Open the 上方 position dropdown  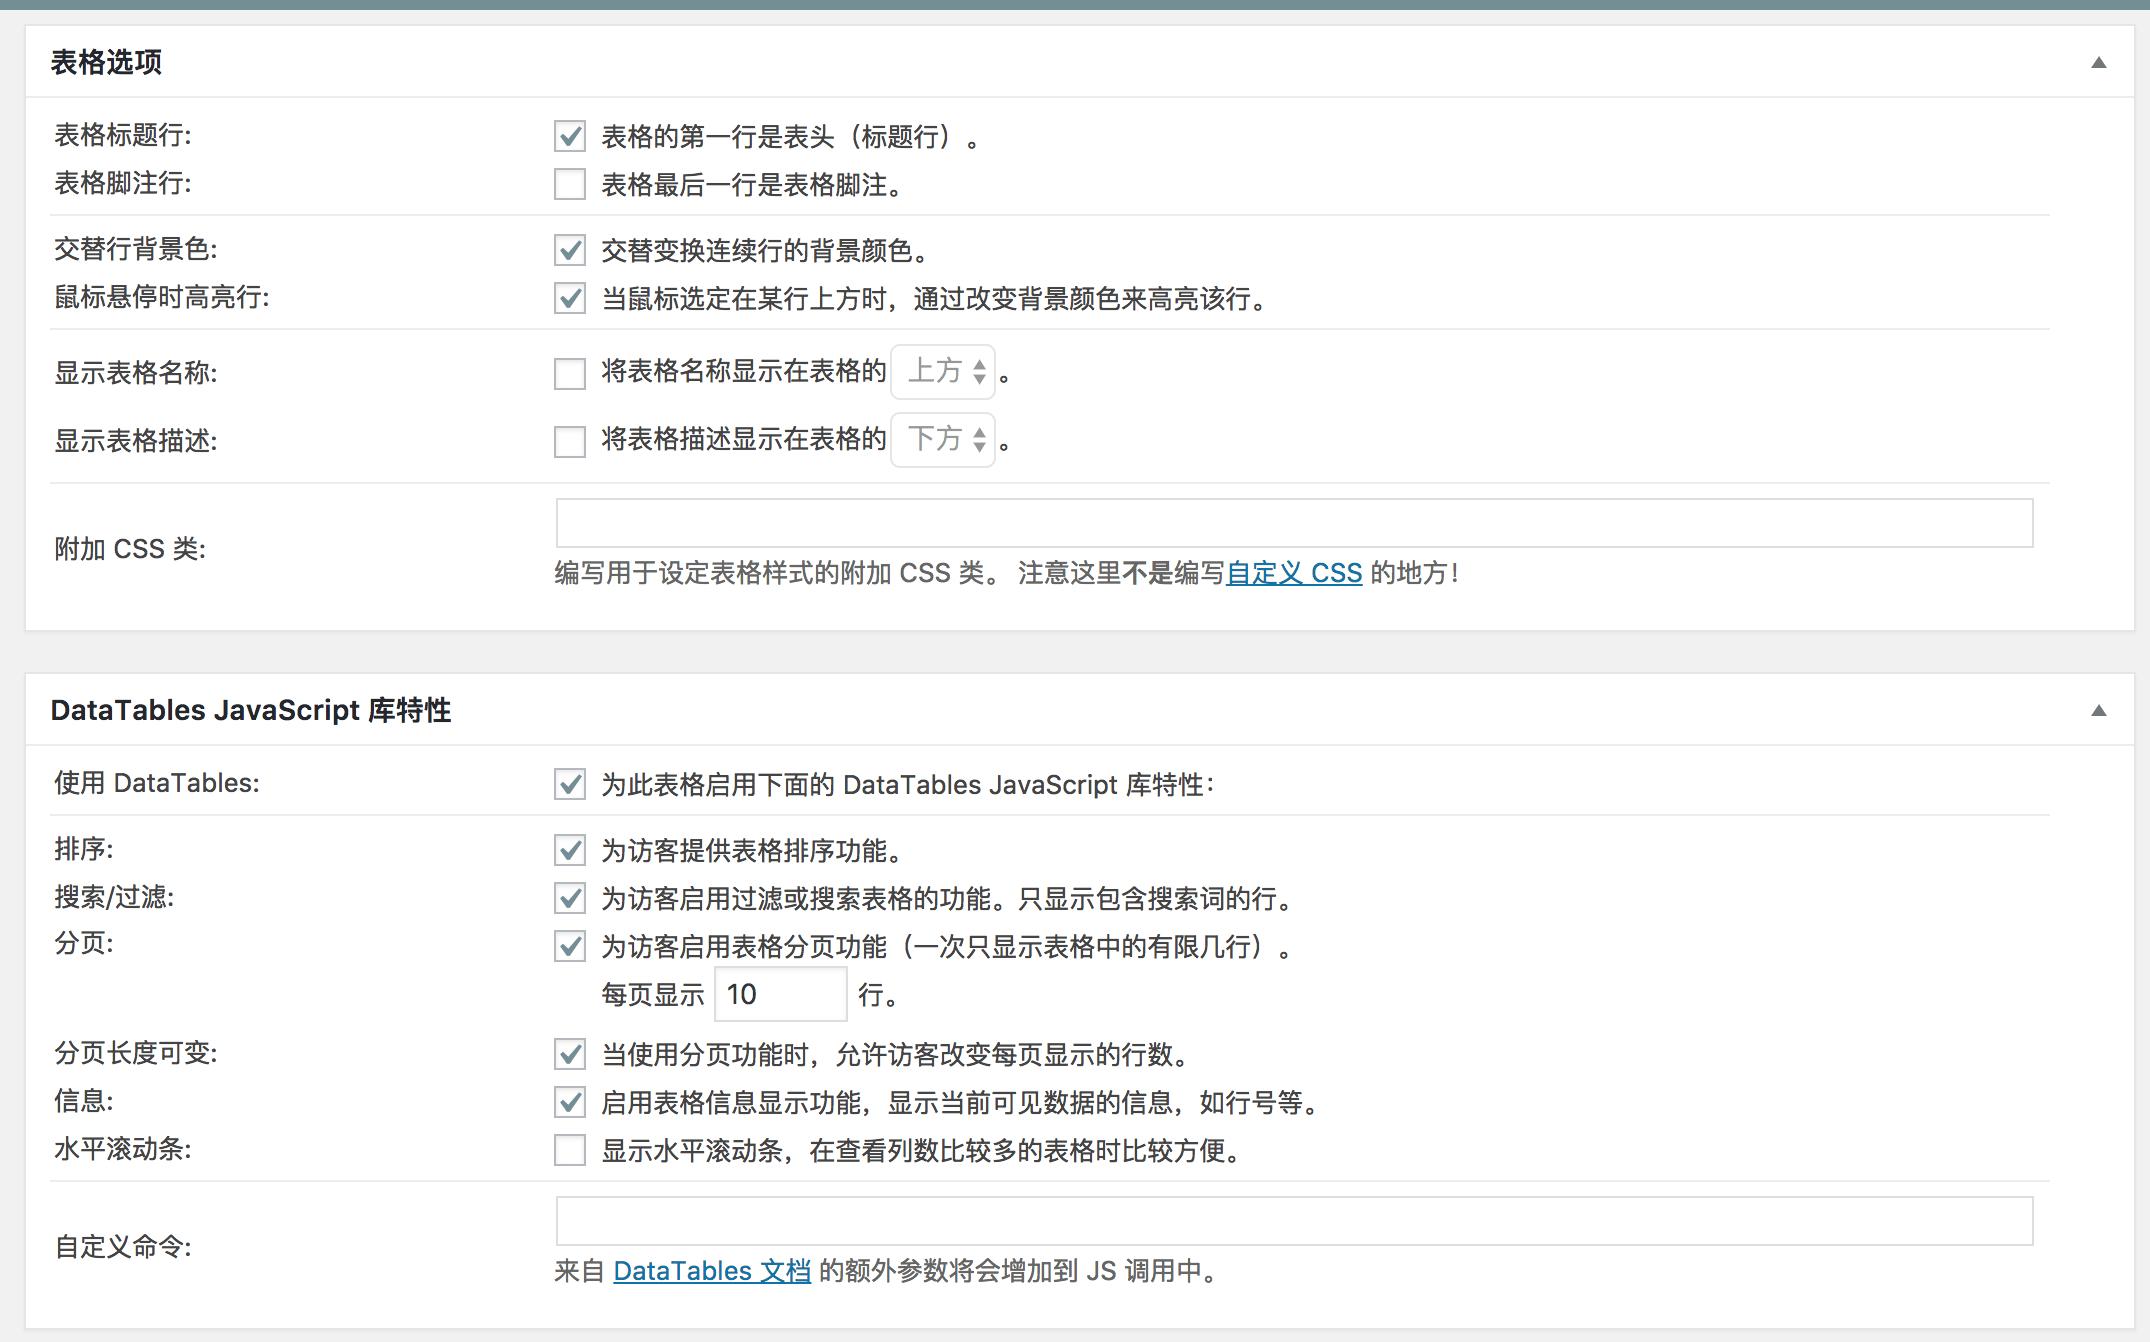coord(941,374)
